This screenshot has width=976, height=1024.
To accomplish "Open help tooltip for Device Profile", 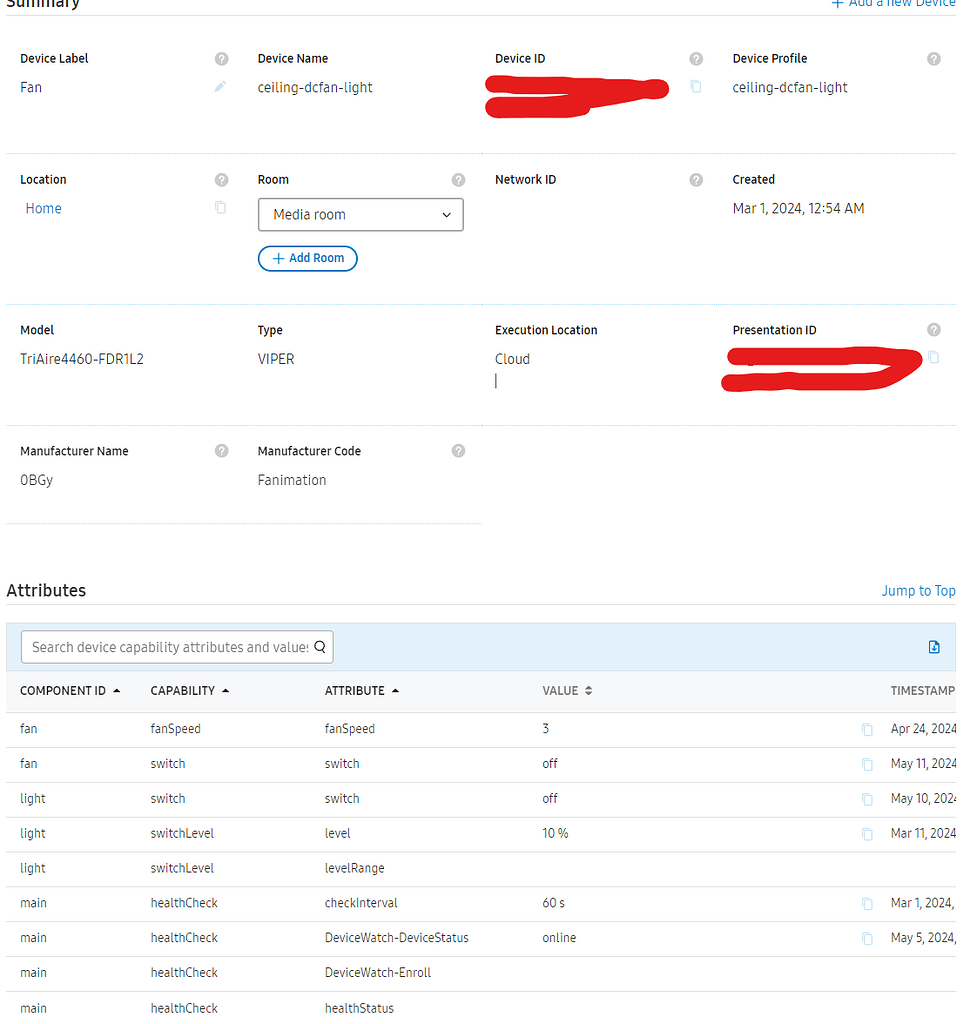I will (x=934, y=58).
